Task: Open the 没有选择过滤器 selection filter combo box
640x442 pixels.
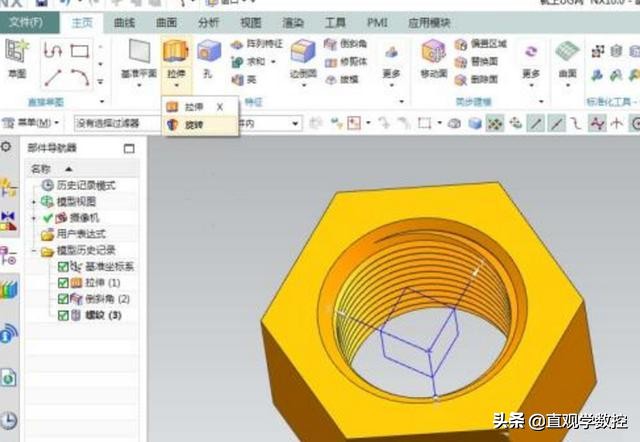Action: coord(118,123)
